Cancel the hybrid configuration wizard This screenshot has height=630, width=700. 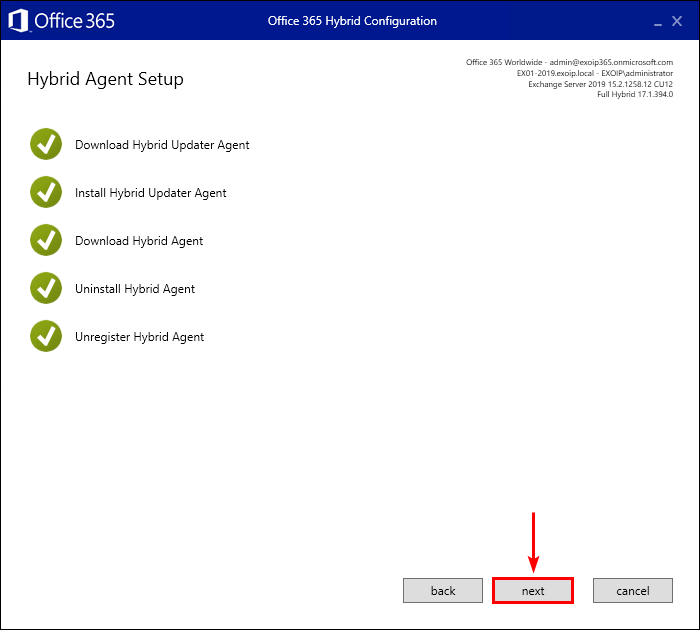[x=633, y=591]
